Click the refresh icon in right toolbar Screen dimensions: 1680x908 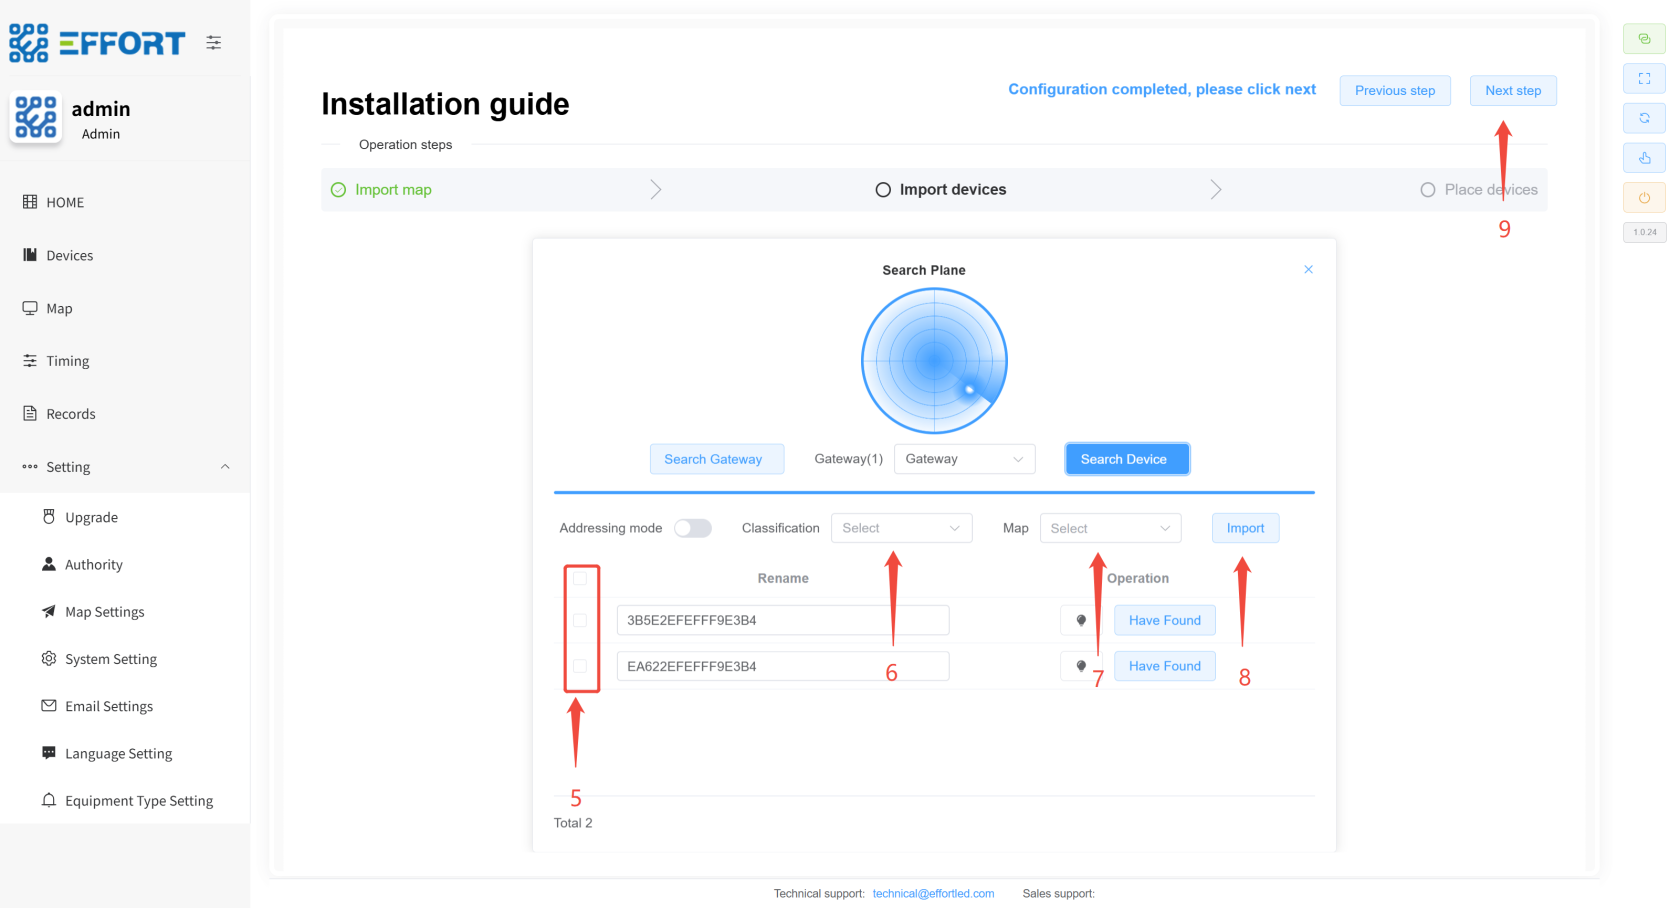(x=1644, y=118)
